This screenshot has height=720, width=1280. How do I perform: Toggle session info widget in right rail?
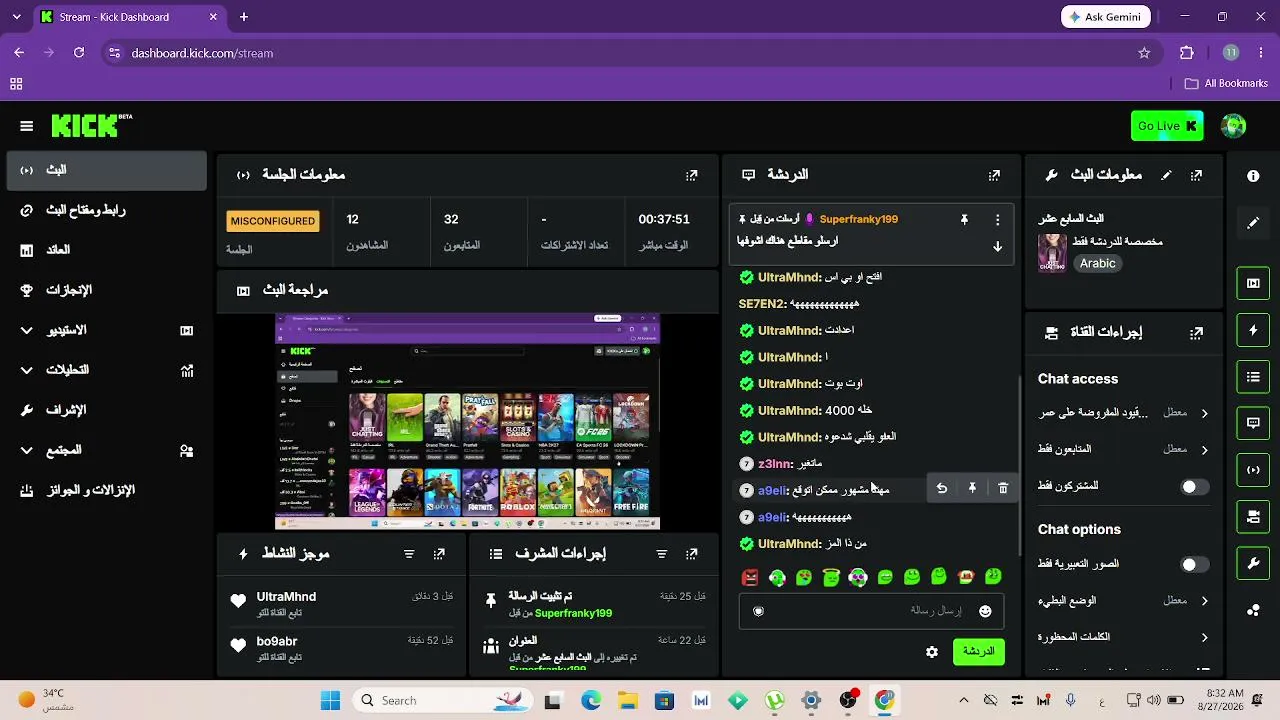pyautogui.click(x=1253, y=470)
